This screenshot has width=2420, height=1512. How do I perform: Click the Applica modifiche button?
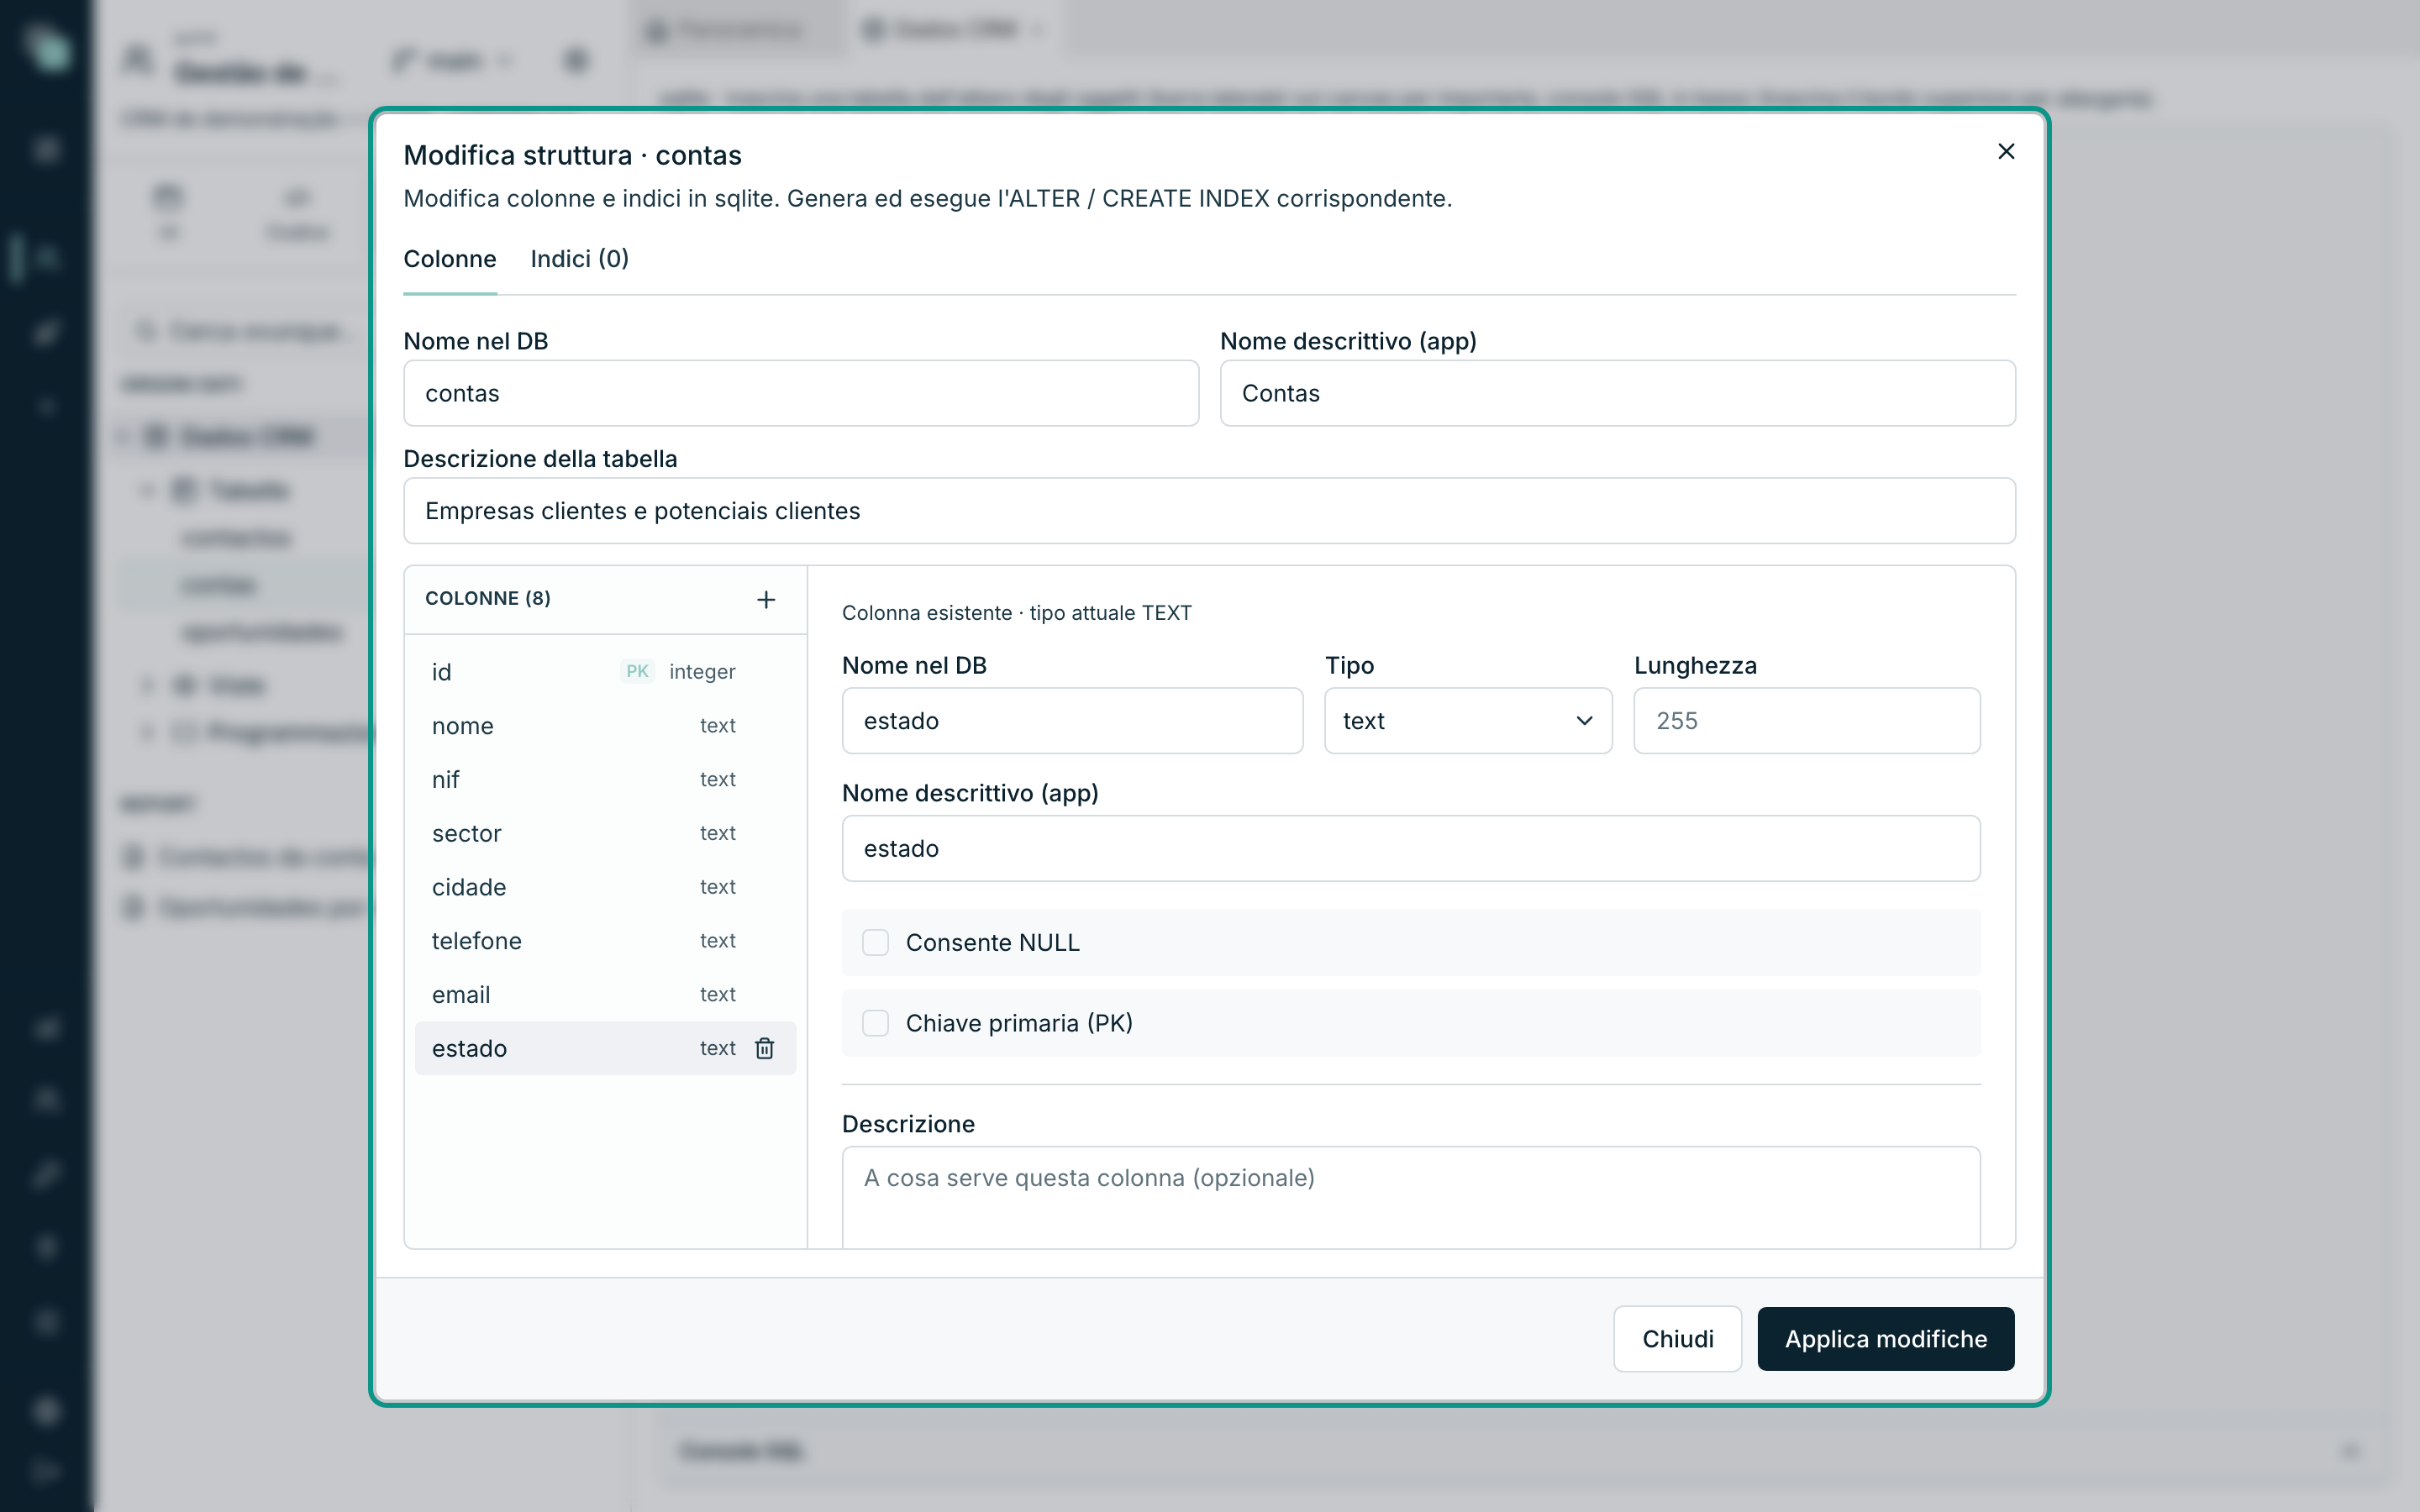click(x=1886, y=1339)
